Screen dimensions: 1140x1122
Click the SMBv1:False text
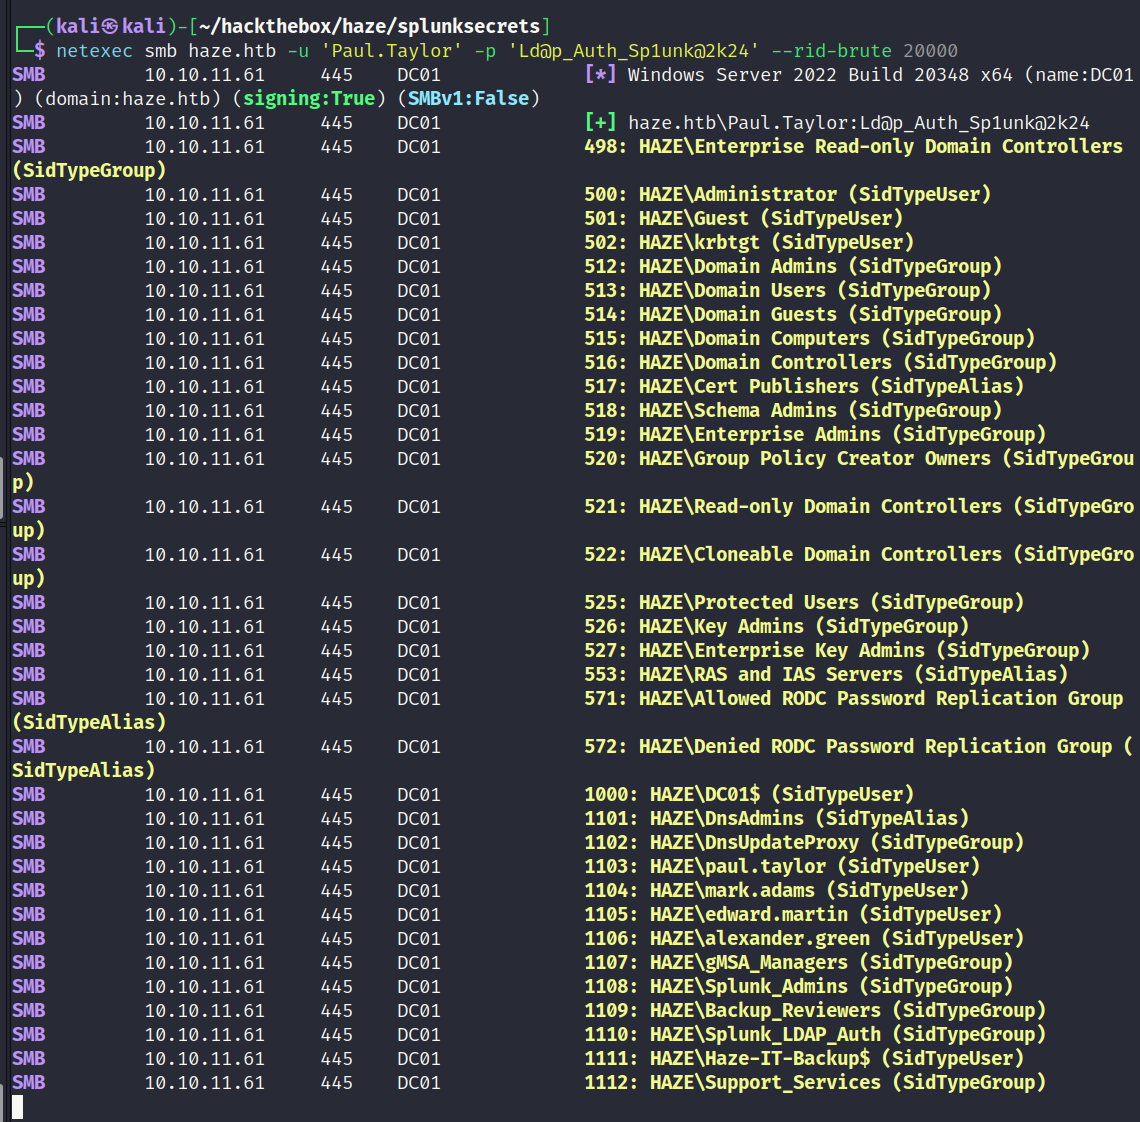(x=468, y=98)
